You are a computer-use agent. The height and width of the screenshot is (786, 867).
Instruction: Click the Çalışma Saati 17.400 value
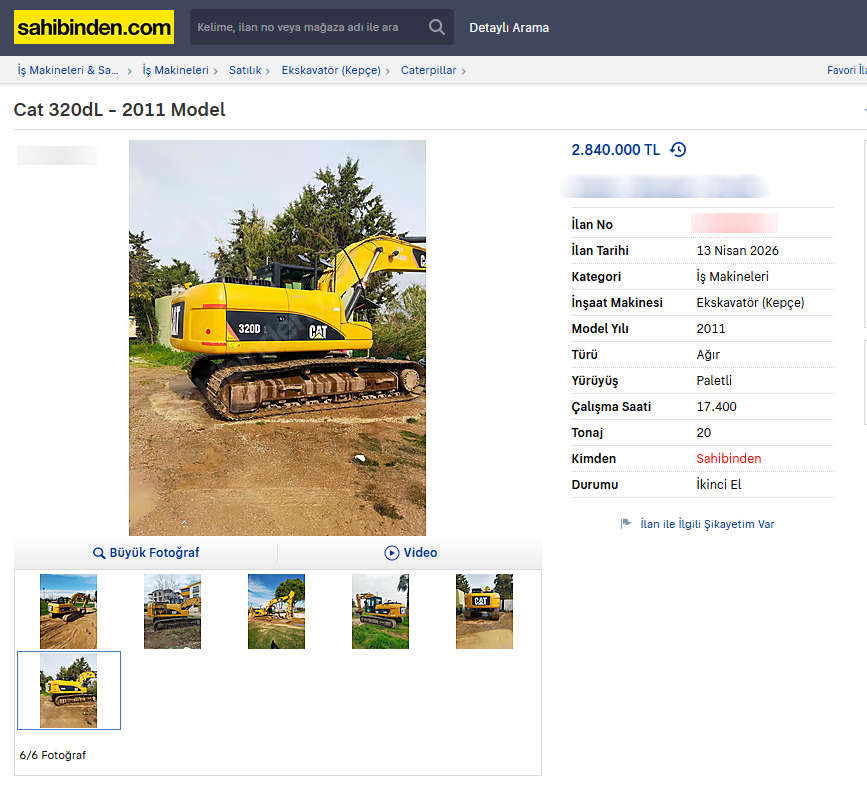pyautogui.click(x=716, y=407)
